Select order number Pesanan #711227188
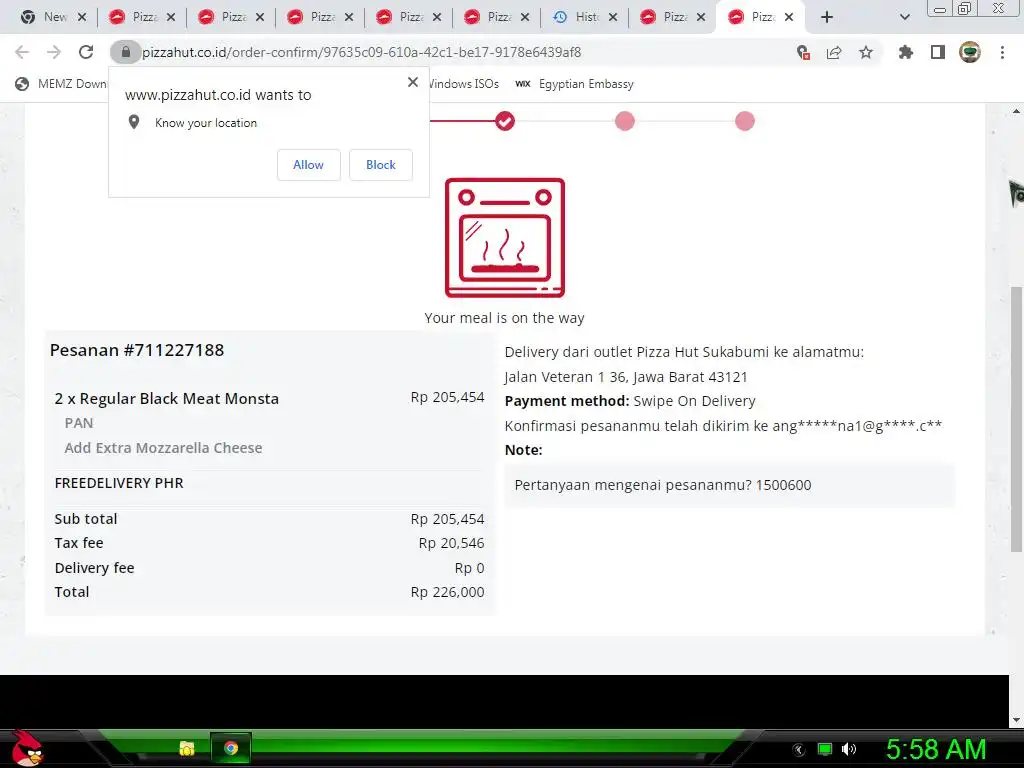Image resolution: width=1024 pixels, height=768 pixels. 137,350
